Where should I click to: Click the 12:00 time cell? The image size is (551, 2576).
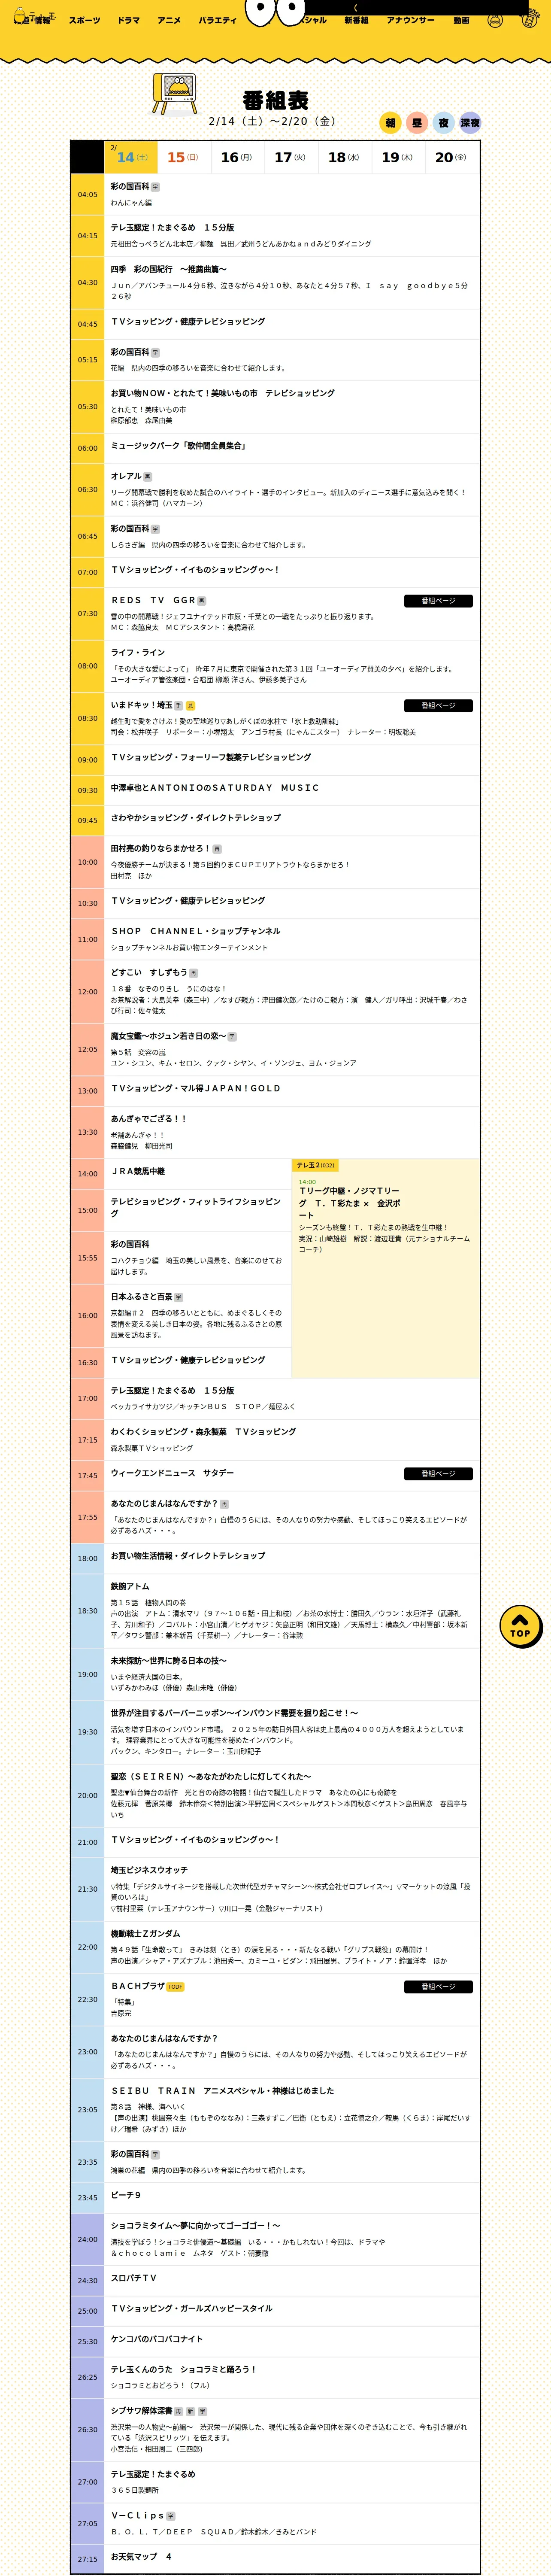pos(88,992)
